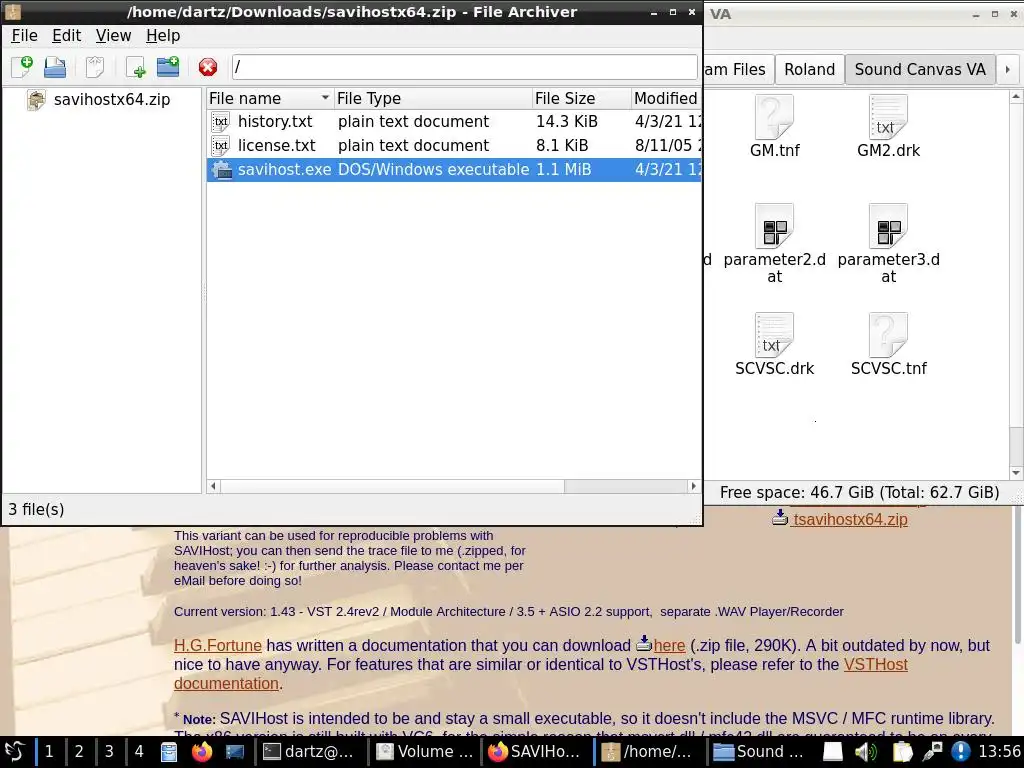
Task: Click the white blank tray icon
Action: (832, 752)
